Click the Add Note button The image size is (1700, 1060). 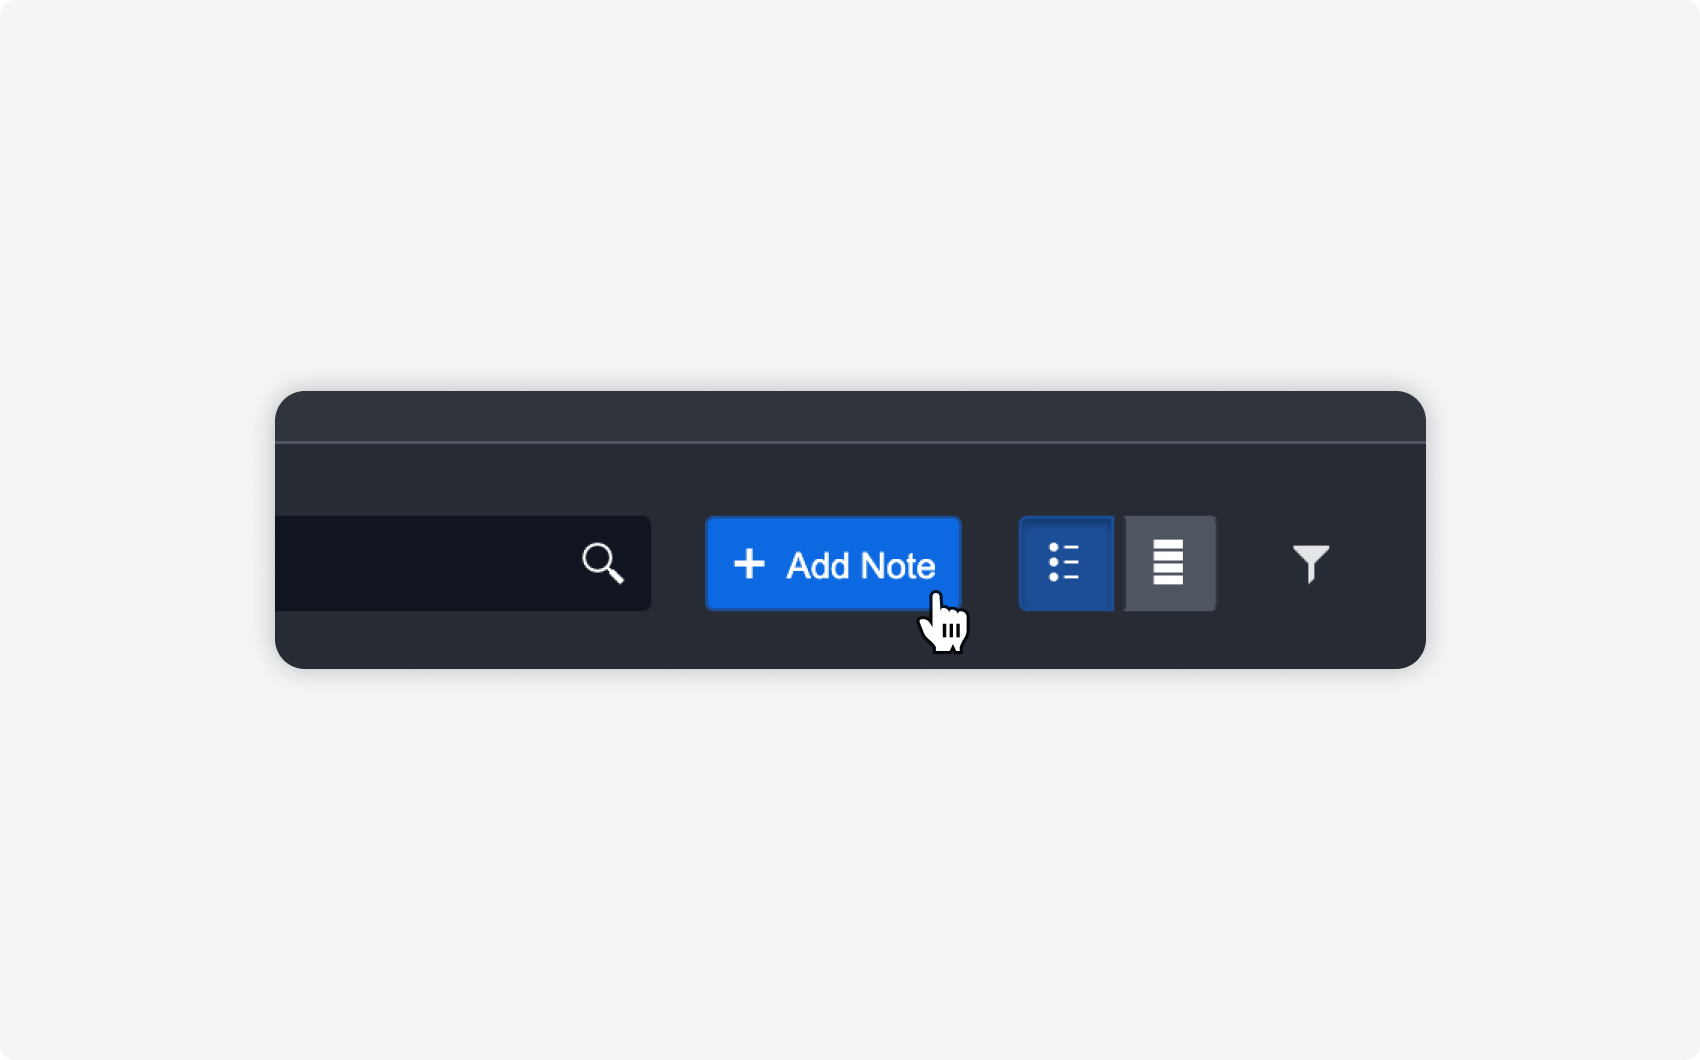[x=833, y=563]
